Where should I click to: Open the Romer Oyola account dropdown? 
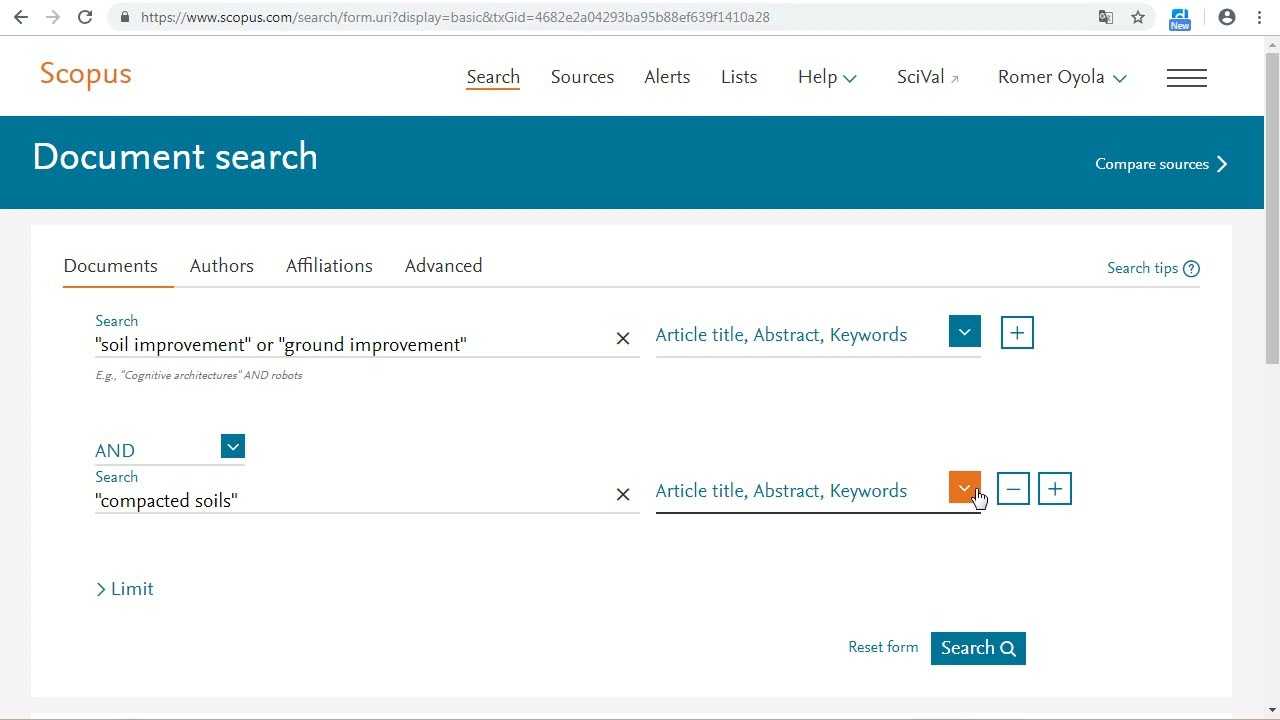pos(1062,77)
